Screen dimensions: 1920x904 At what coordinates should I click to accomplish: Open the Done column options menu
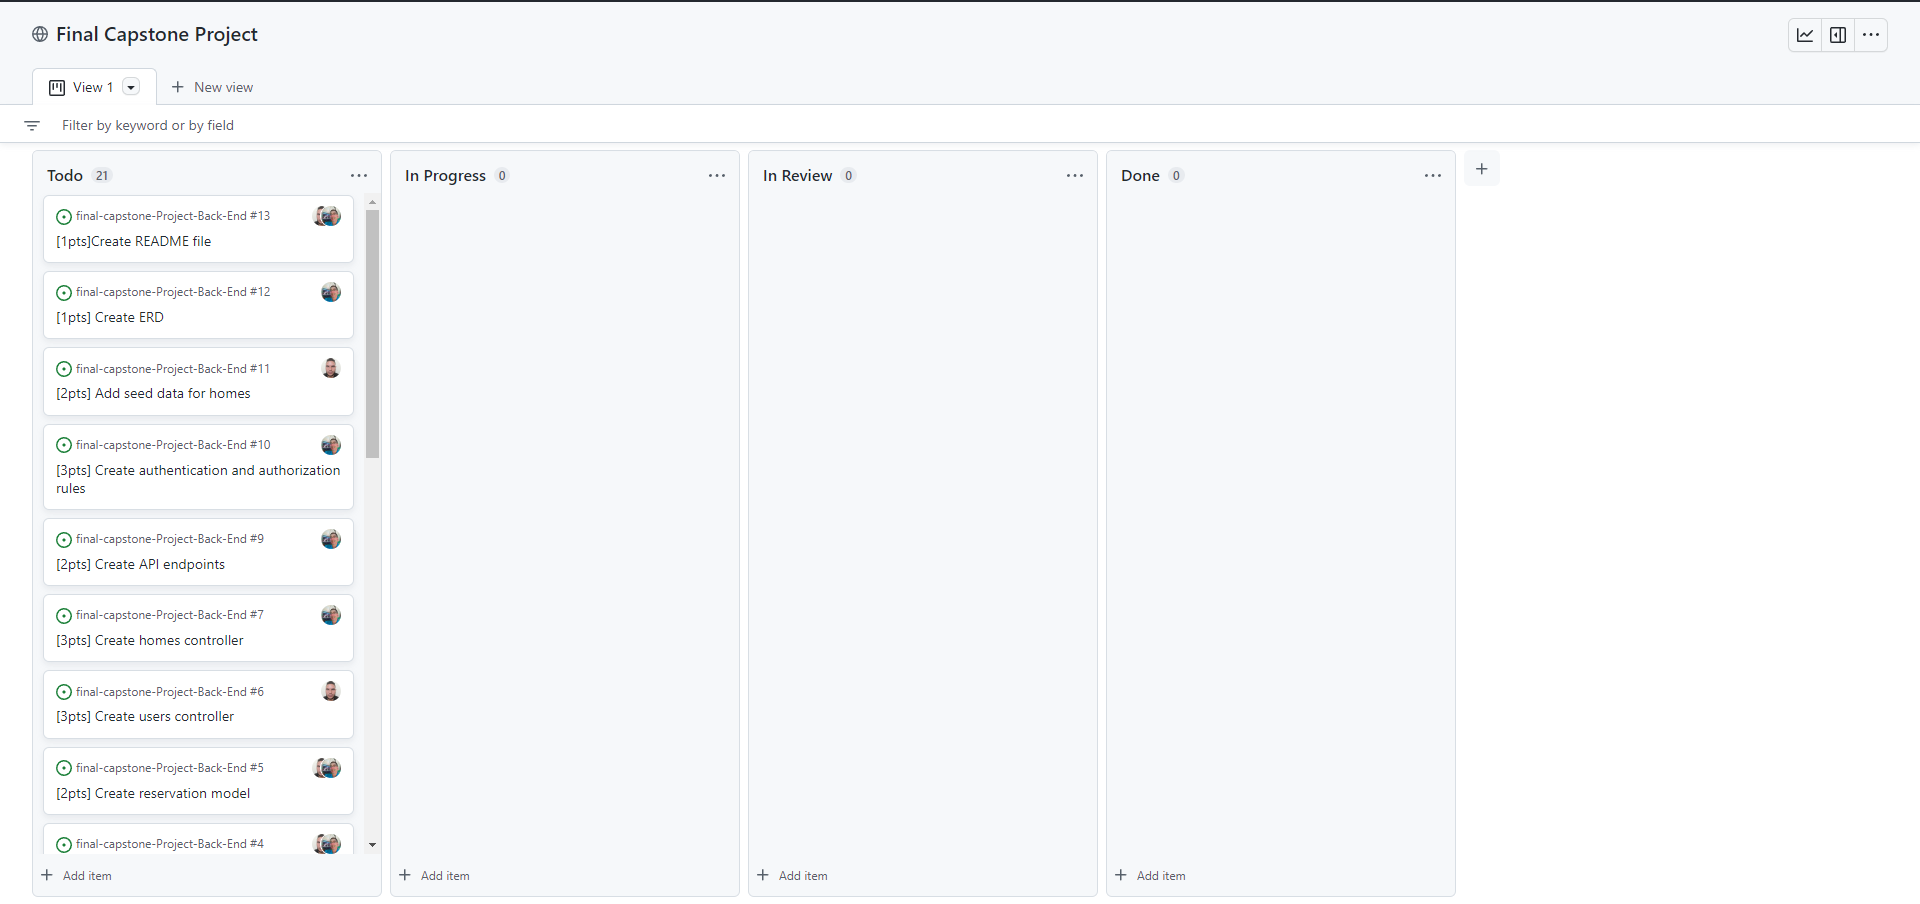point(1433,175)
